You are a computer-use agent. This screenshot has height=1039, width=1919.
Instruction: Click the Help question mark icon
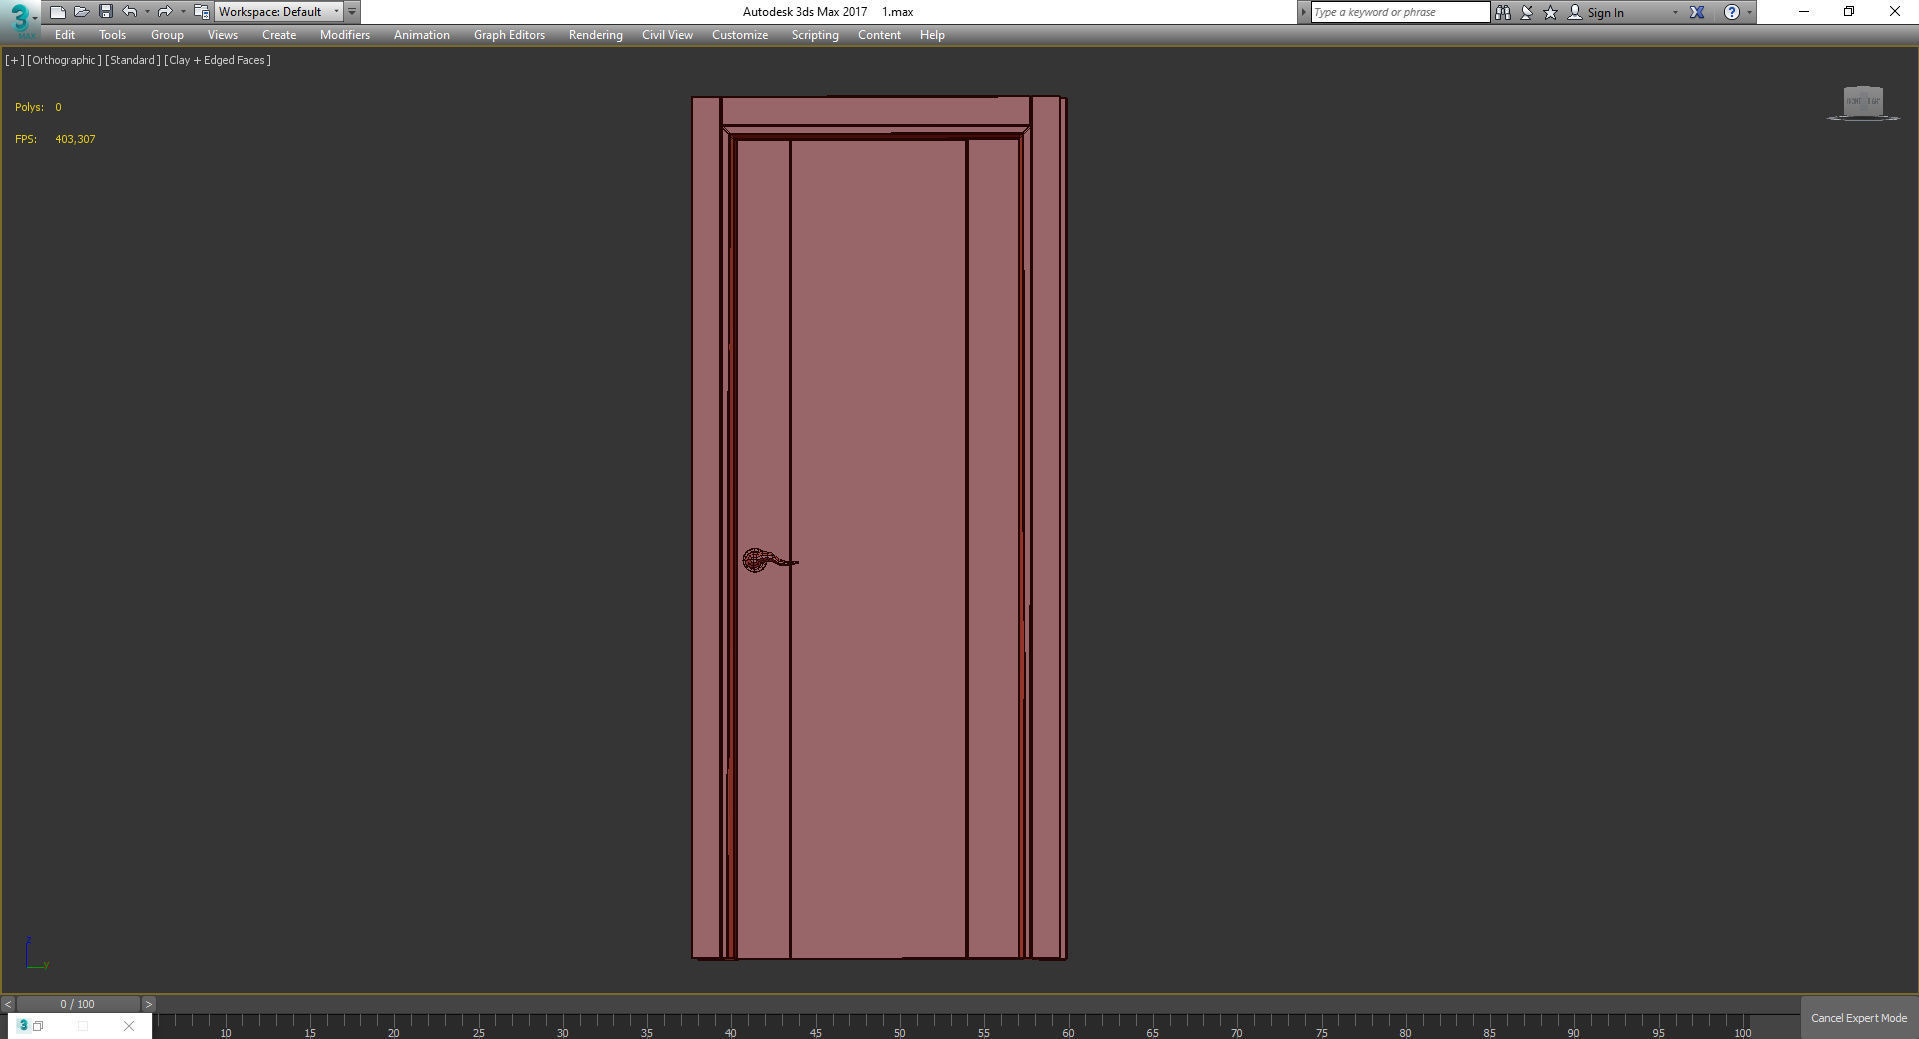1731,12
